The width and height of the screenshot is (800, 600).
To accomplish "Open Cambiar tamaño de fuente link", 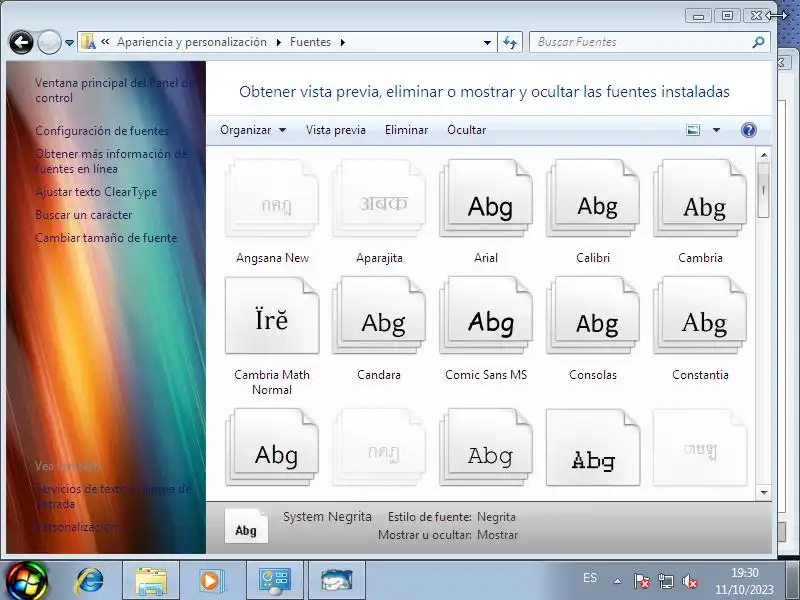I will 106,238.
